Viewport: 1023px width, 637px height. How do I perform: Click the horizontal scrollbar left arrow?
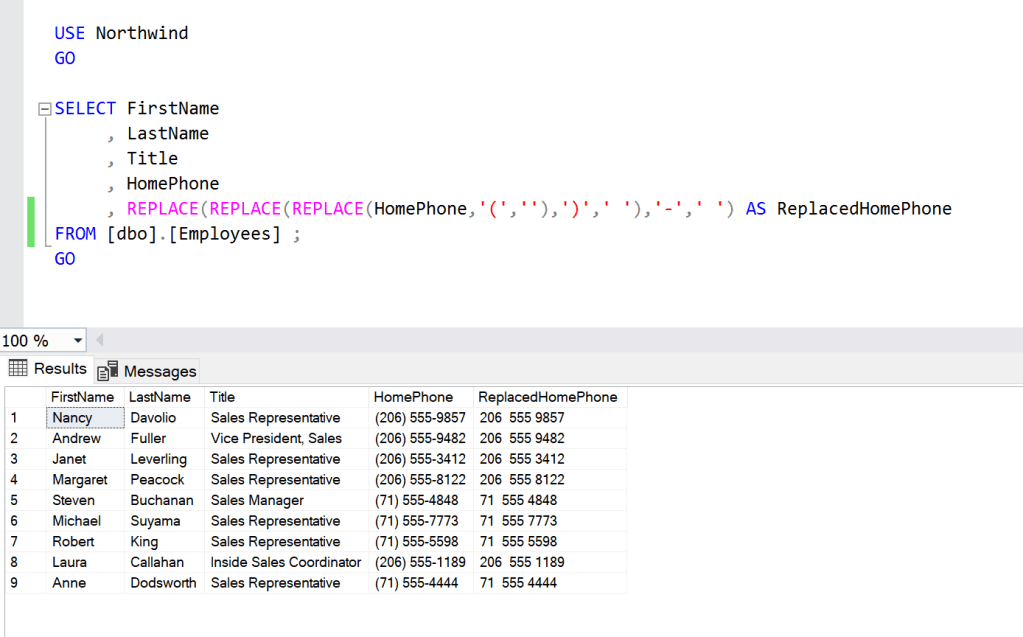(x=99, y=341)
